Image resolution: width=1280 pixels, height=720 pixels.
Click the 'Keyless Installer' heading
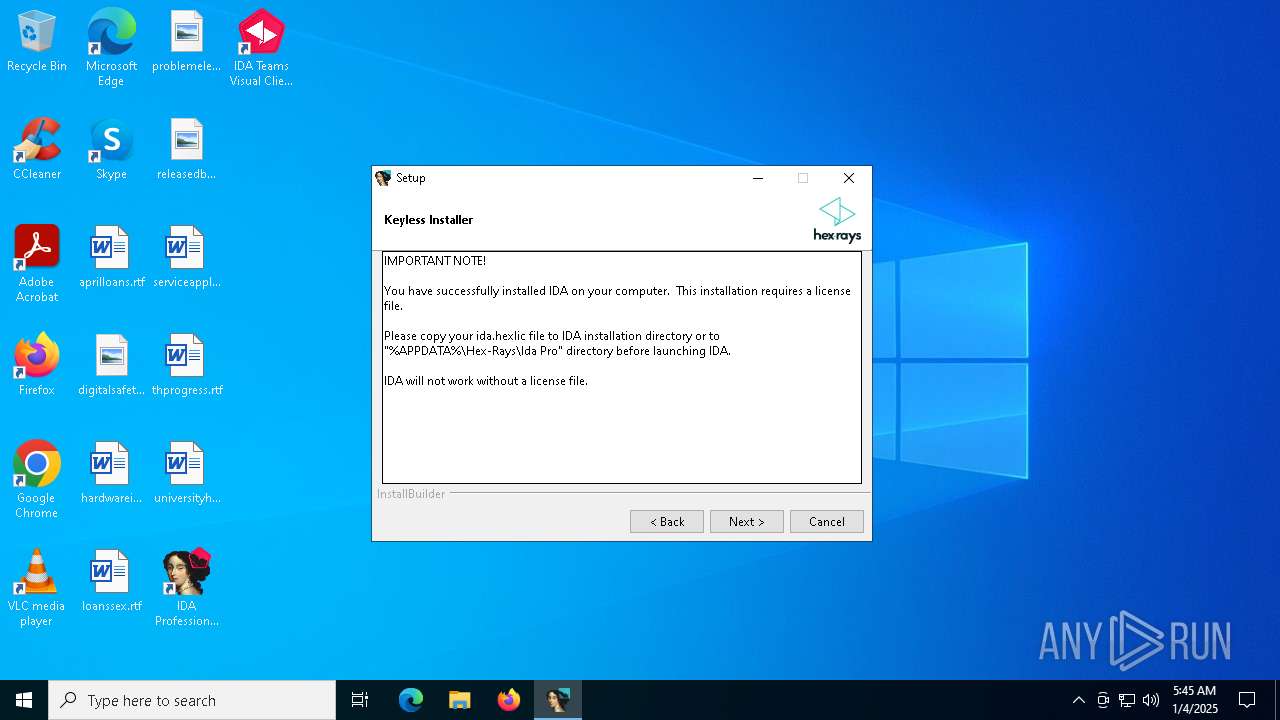[x=429, y=220]
